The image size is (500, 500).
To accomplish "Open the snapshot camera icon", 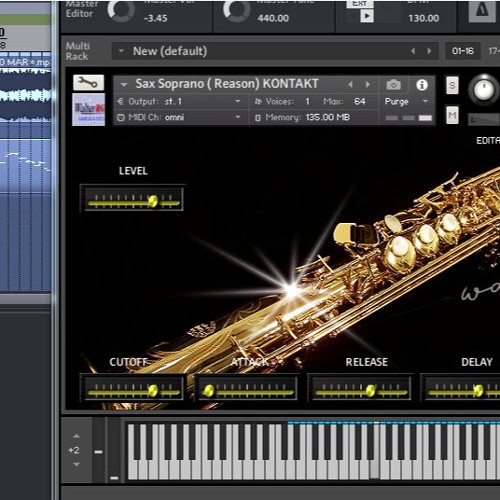I will (393, 85).
